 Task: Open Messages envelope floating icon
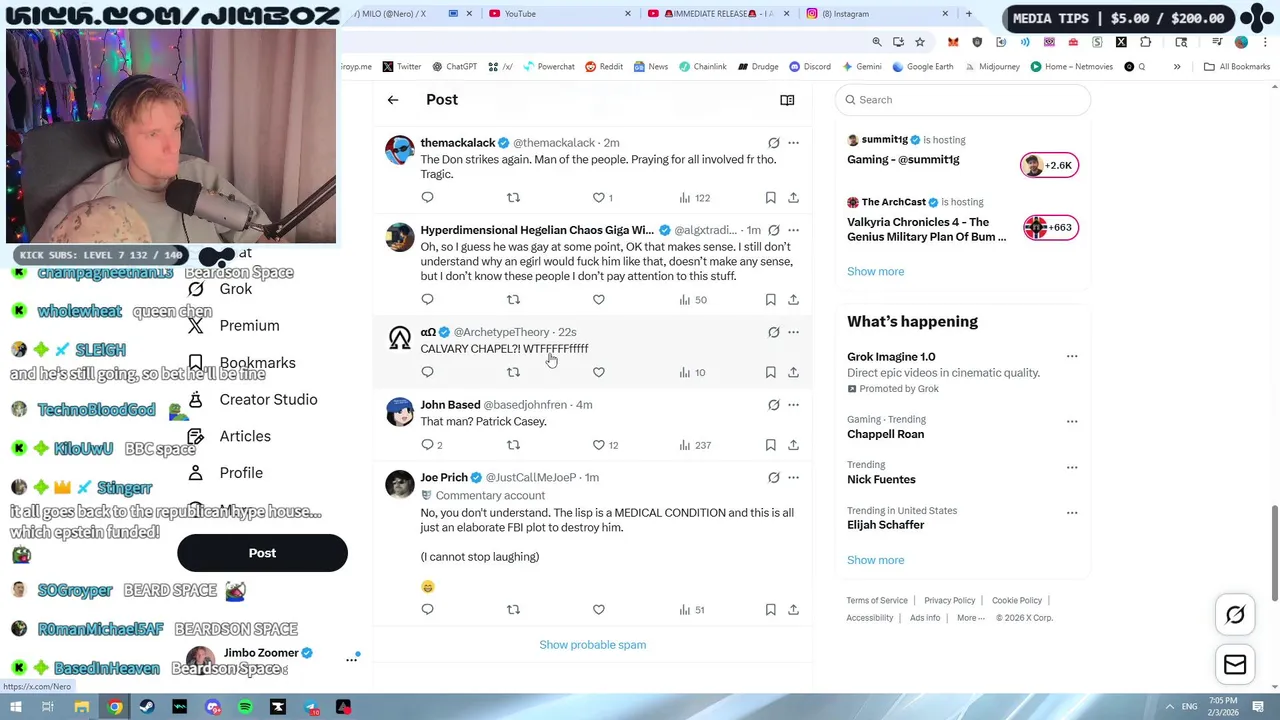click(x=1235, y=665)
